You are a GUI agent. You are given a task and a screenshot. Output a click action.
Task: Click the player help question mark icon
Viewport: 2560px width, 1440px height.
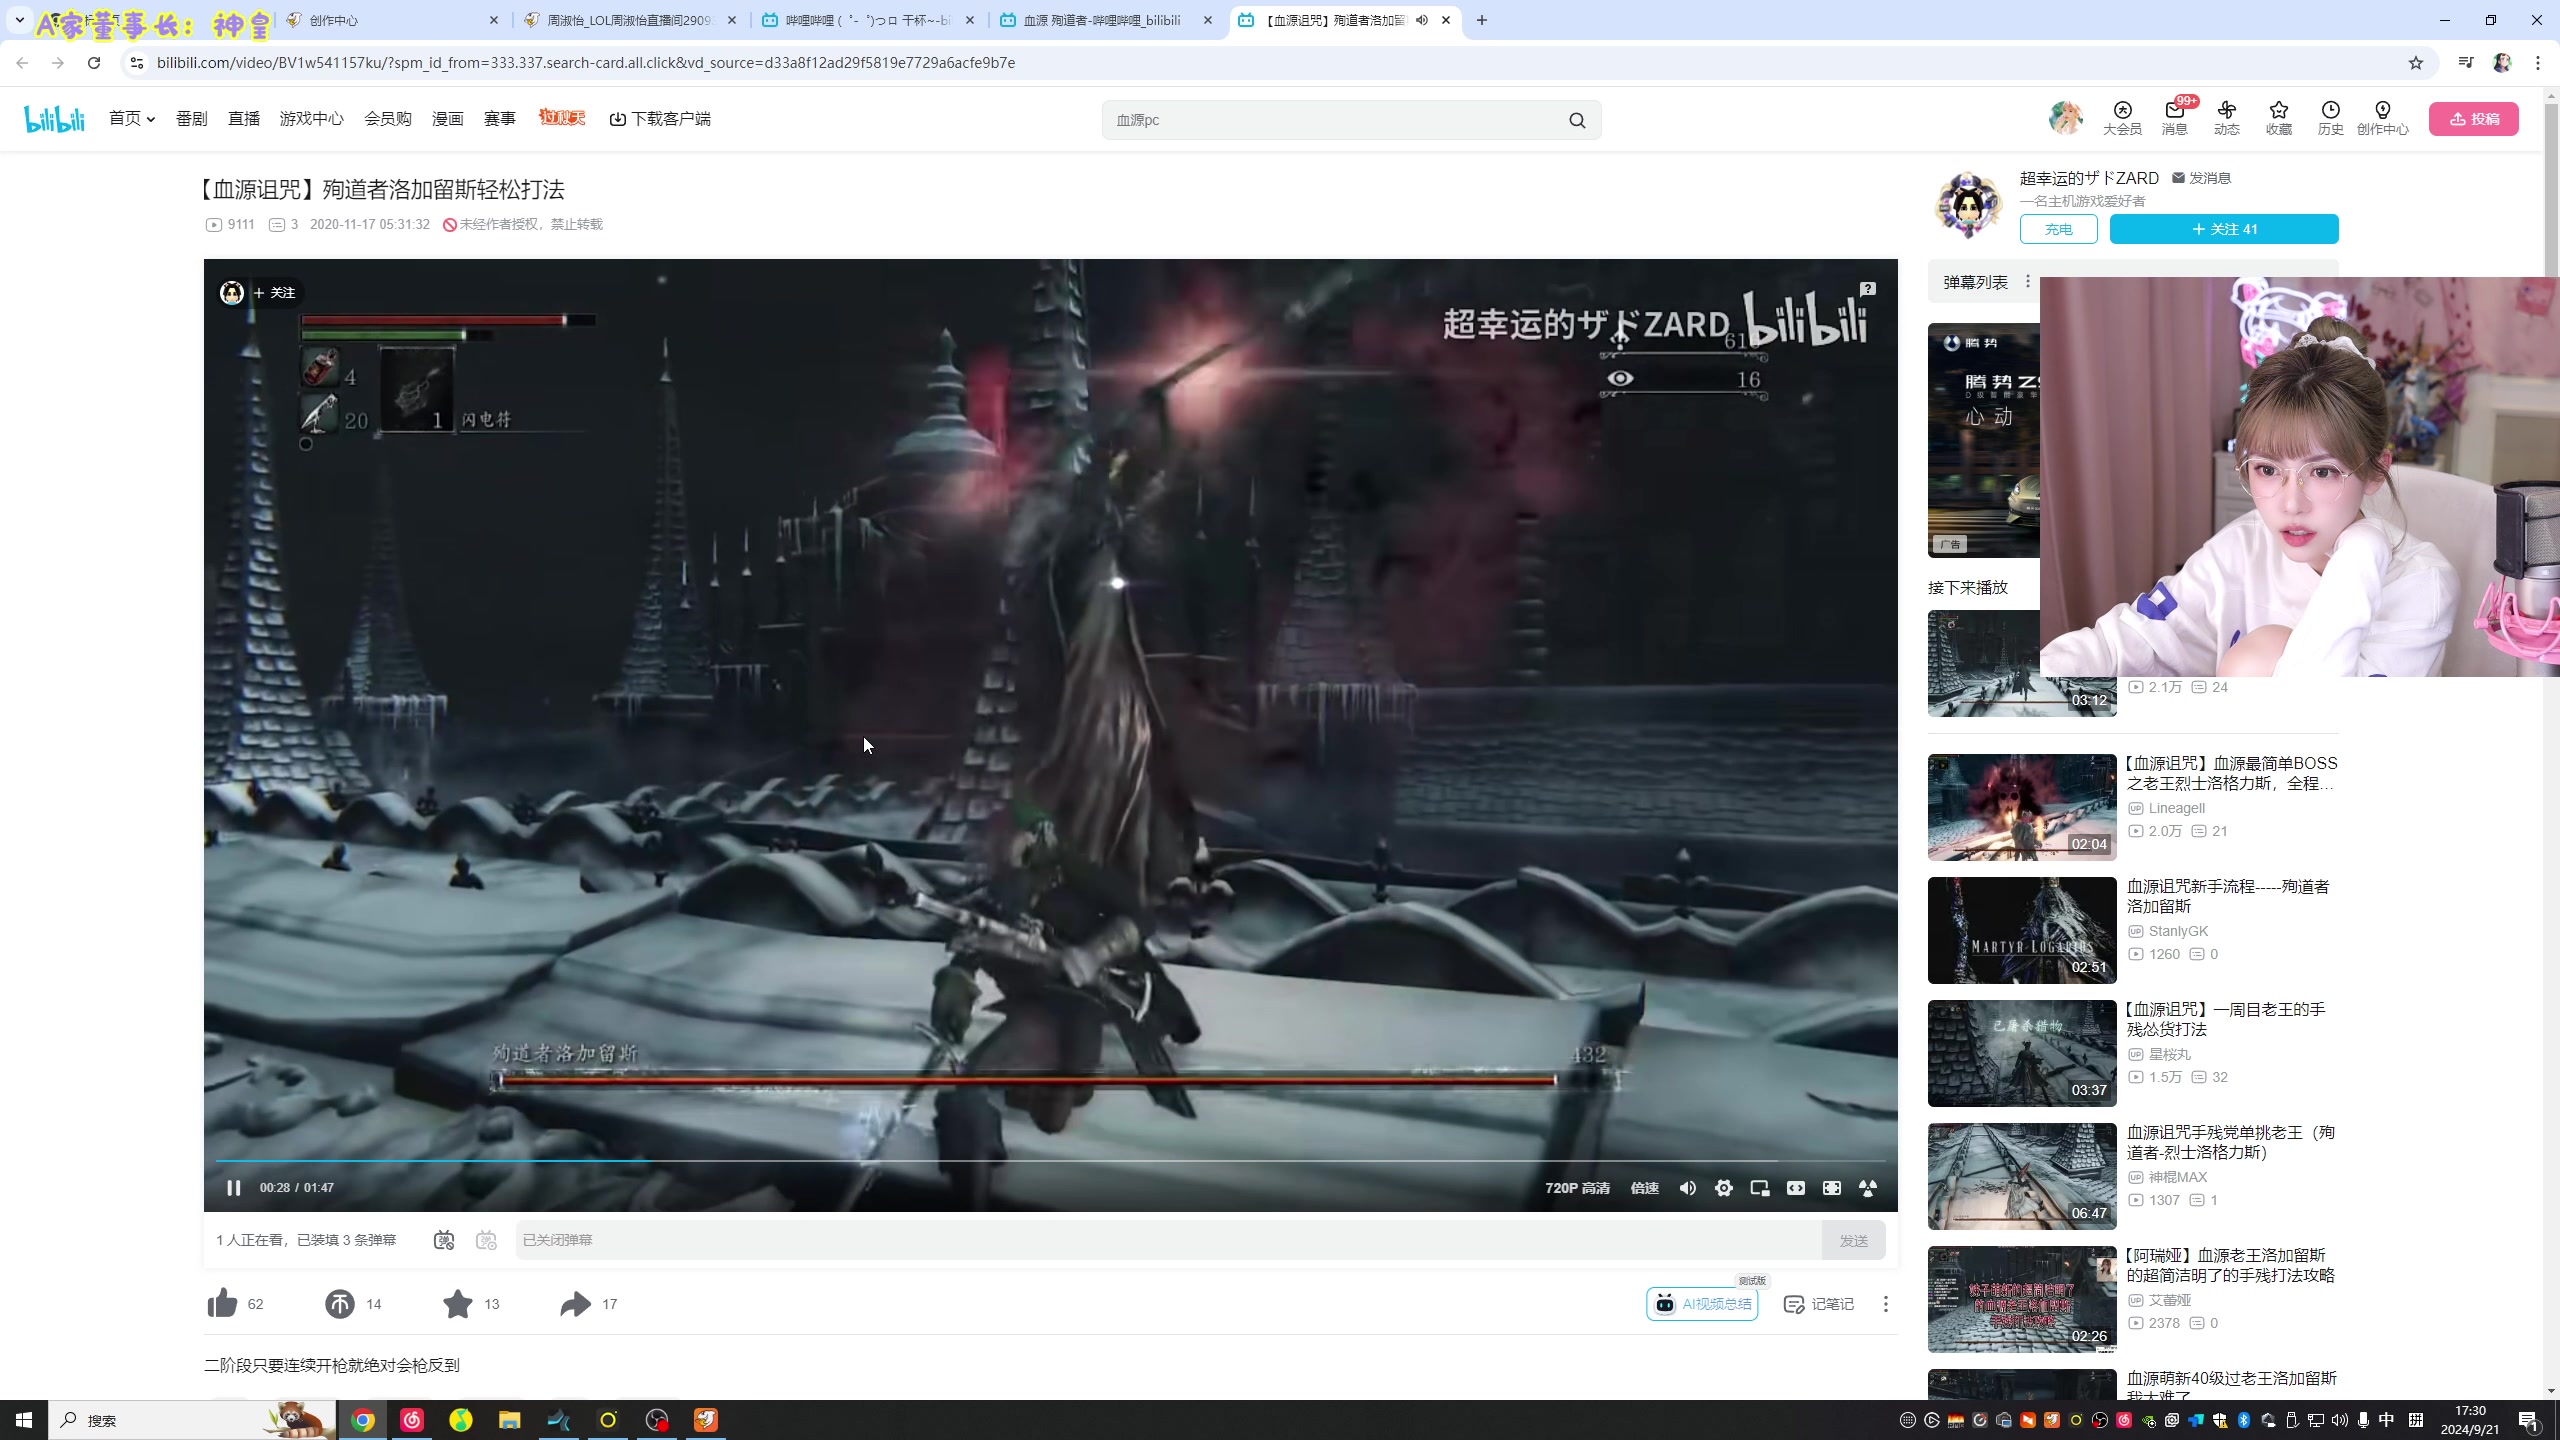coord(1867,289)
